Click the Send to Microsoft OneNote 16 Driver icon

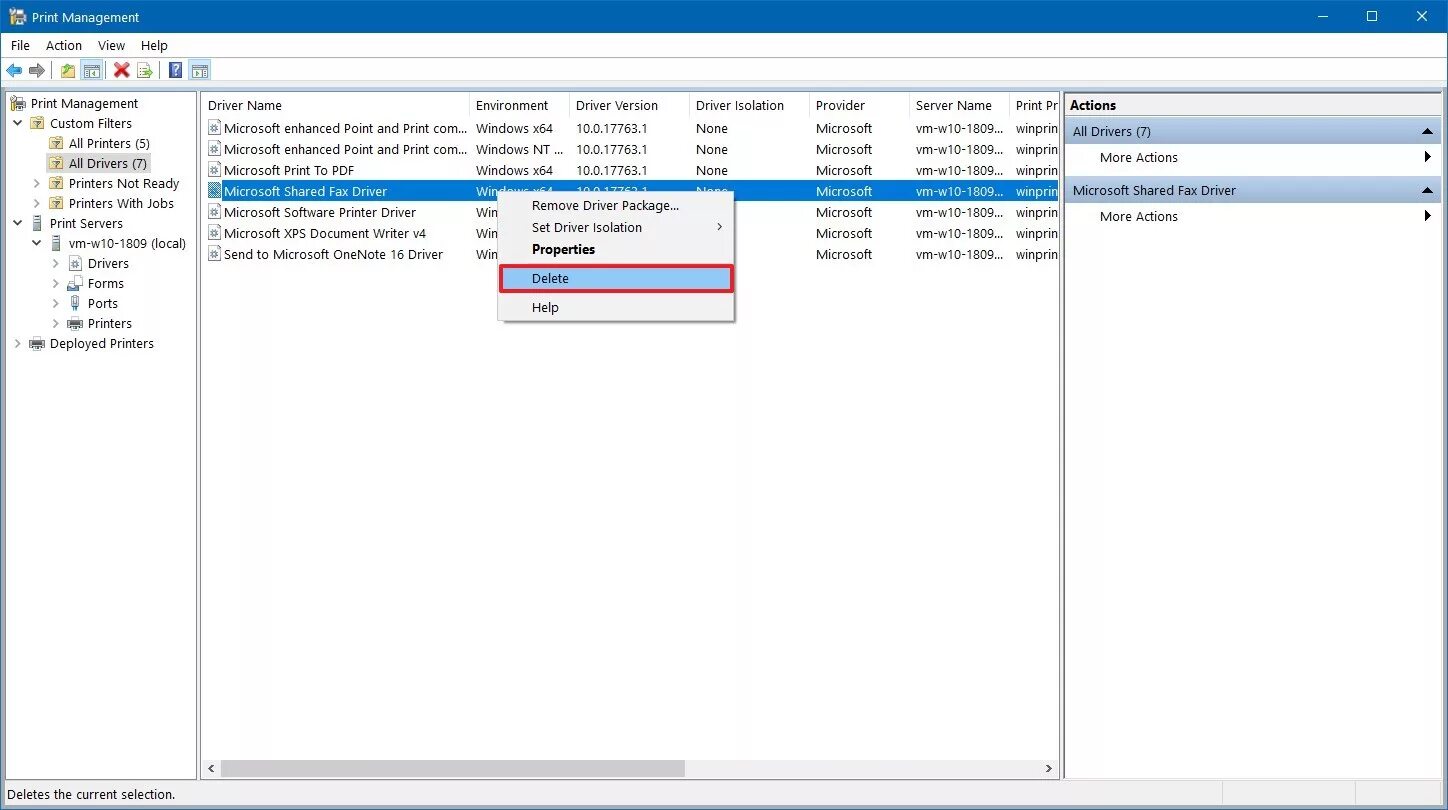(x=214, y=254)
